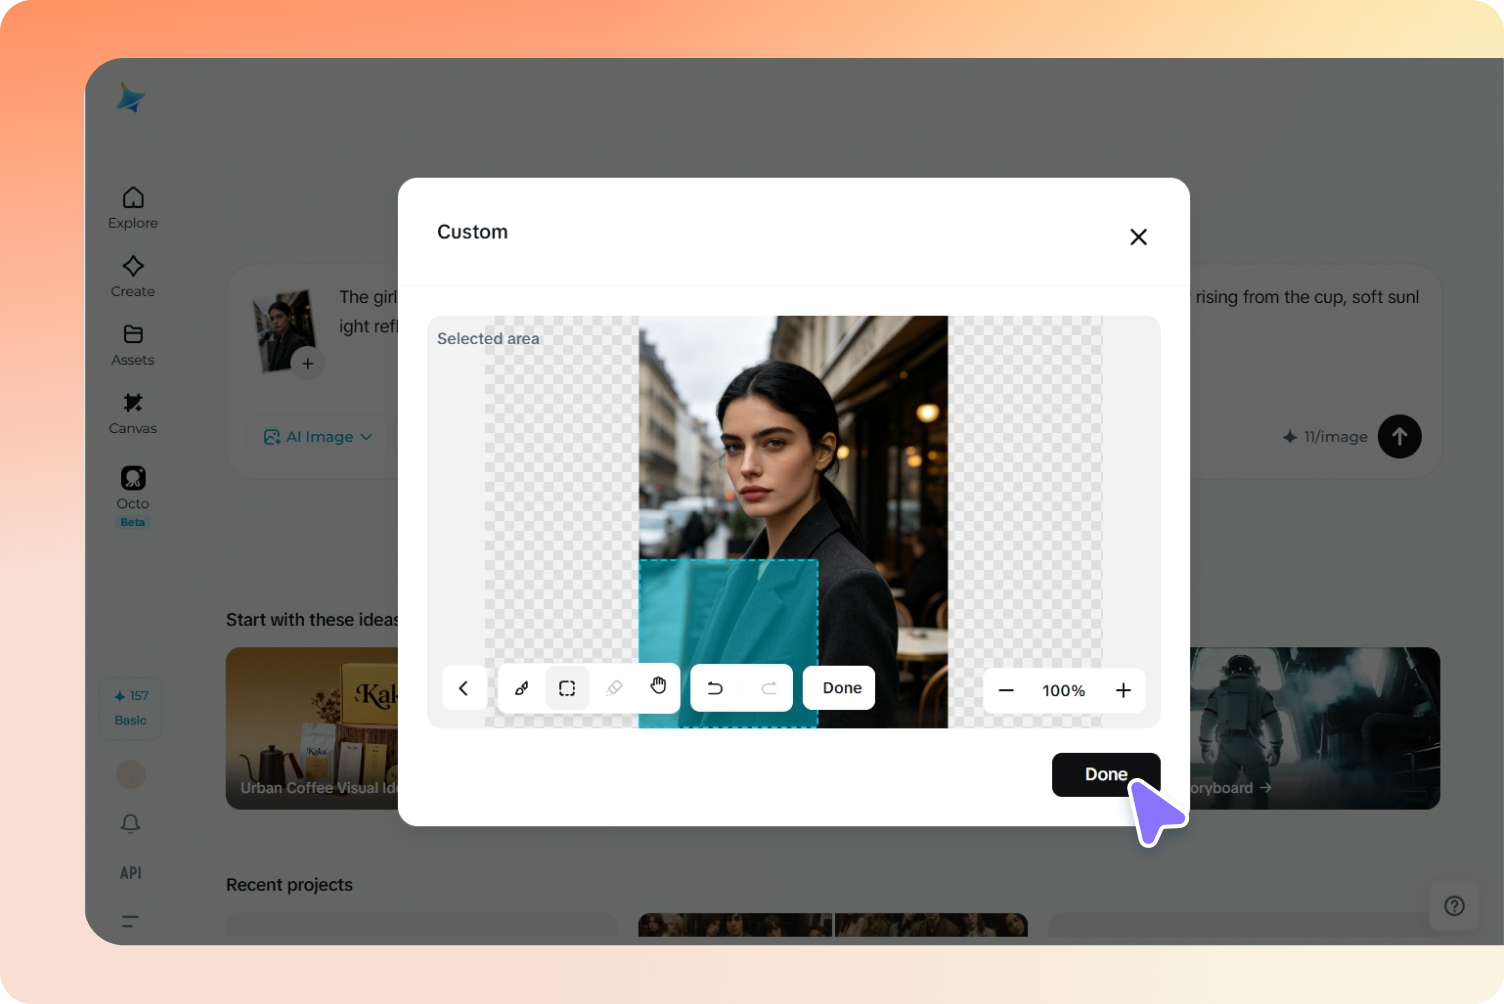This screenshot has height=1004, width=1504.
Task: Toggle the sidebar menu lines icon
Action: point(131,921)
